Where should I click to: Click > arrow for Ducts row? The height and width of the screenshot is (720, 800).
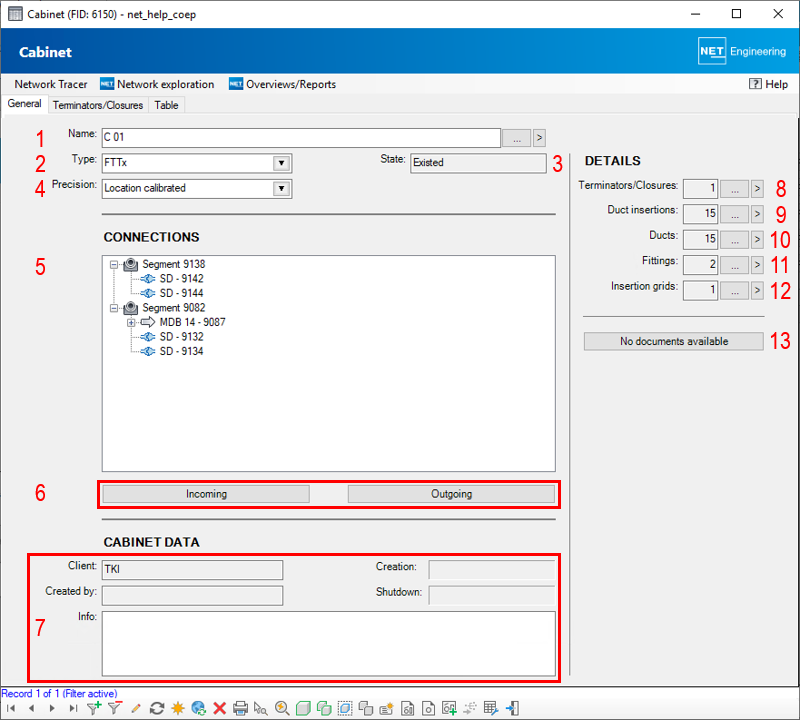tap(757, 239)
